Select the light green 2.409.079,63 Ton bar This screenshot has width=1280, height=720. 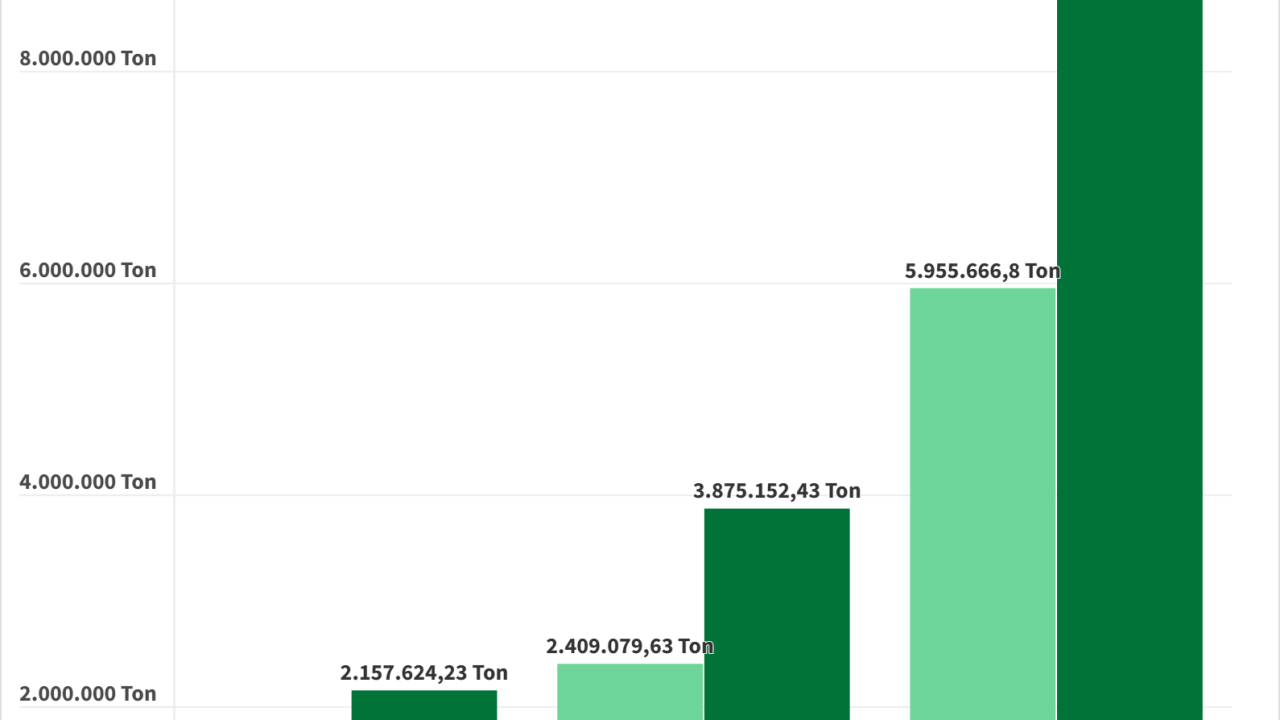630,692
